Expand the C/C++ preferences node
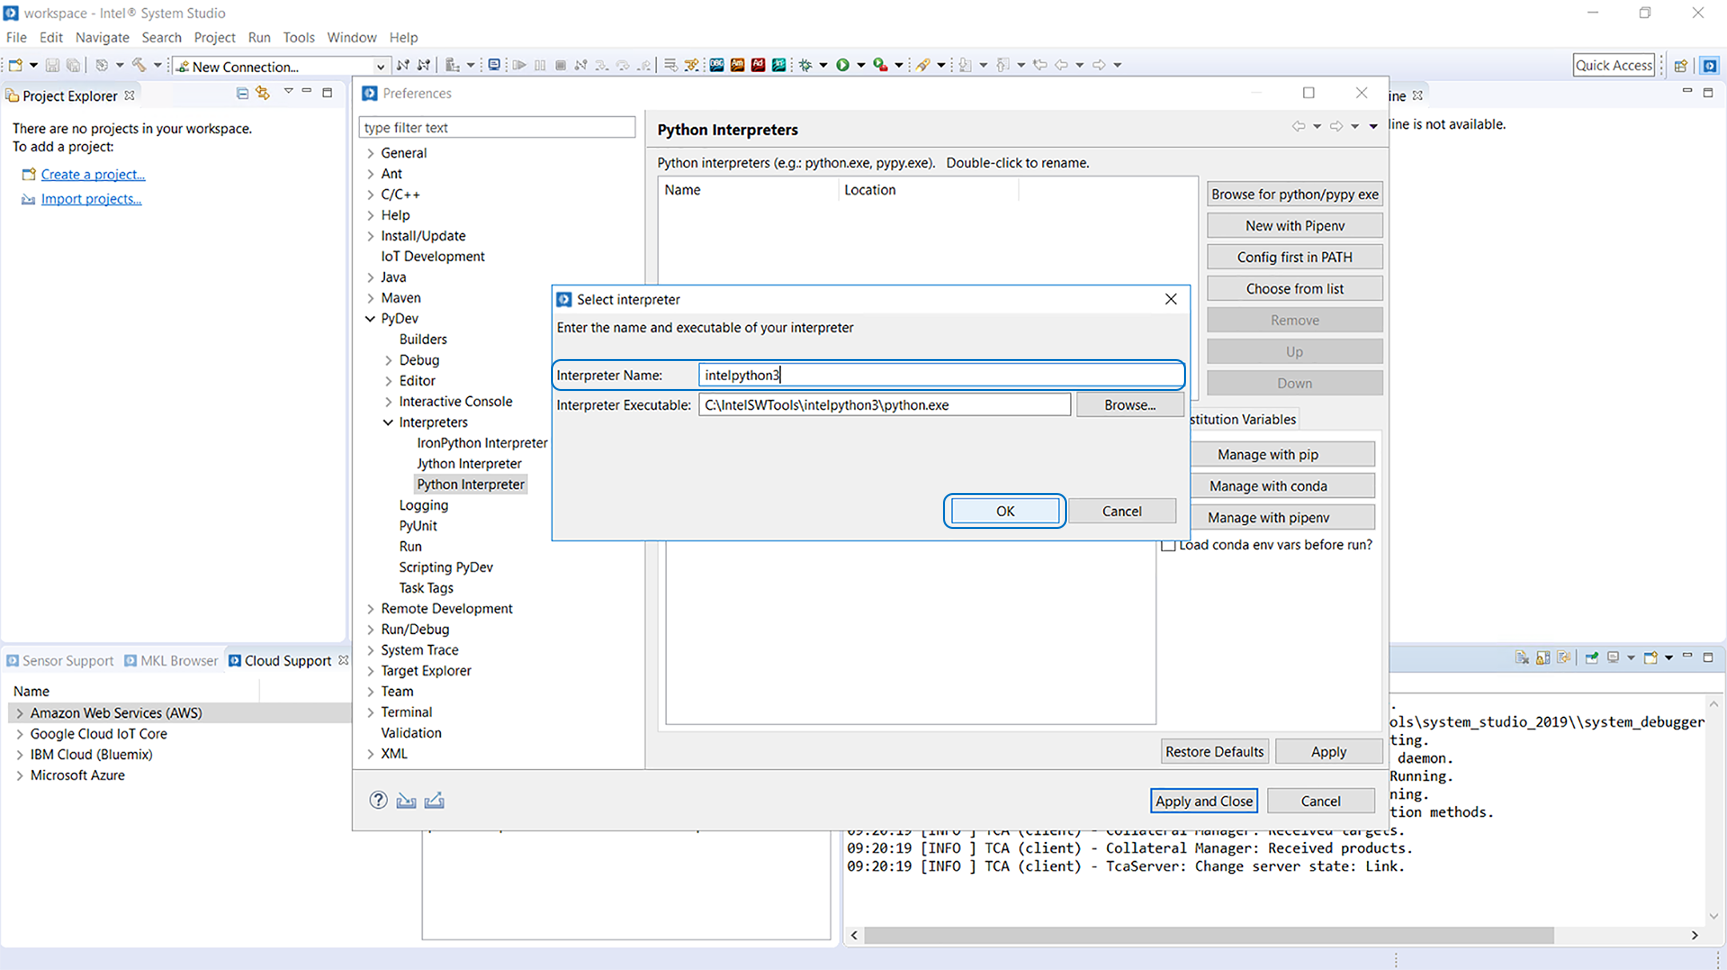The height and width of the screenshot is (970, 1727). [371, 194]
